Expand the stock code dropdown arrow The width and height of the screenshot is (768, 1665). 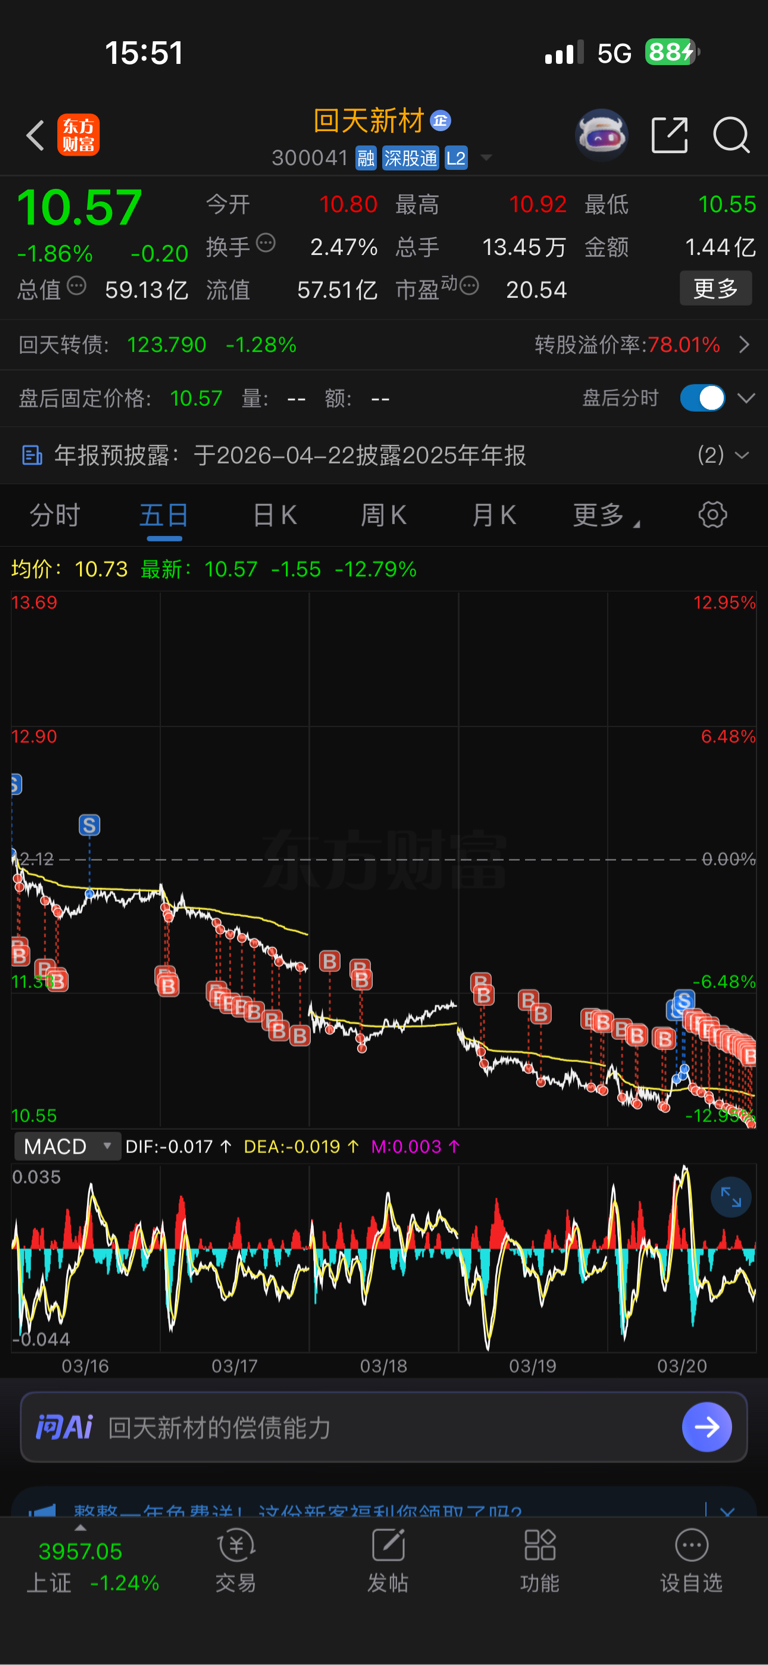click(486, 158)
